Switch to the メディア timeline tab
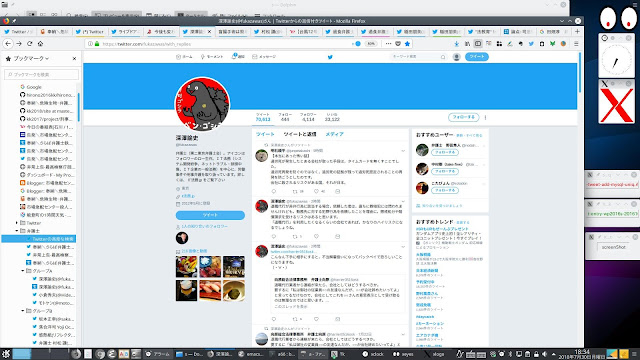Screen dimensions: 640x360 pyautogui.click(x=334, y=134)
